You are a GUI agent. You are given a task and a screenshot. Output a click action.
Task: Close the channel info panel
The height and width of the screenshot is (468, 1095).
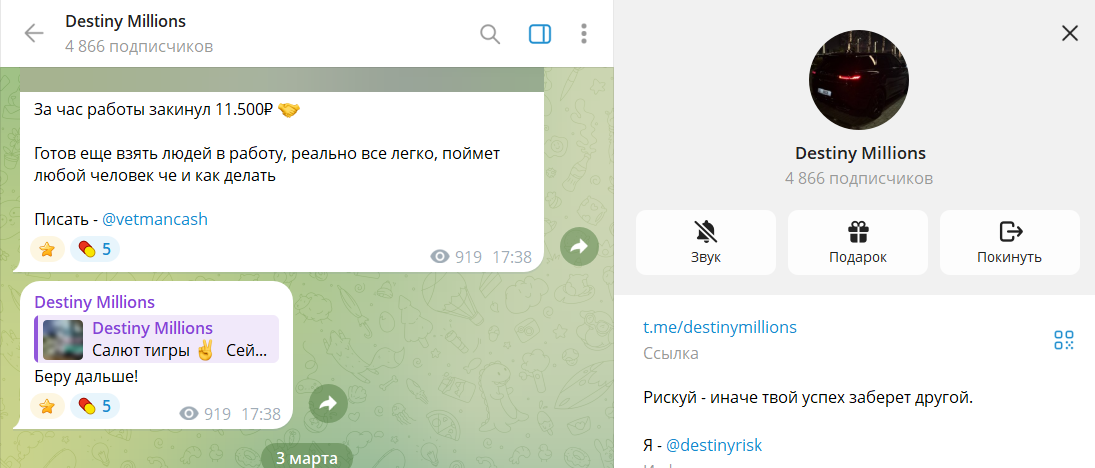pyautogui.click(x=1069, y=33)
